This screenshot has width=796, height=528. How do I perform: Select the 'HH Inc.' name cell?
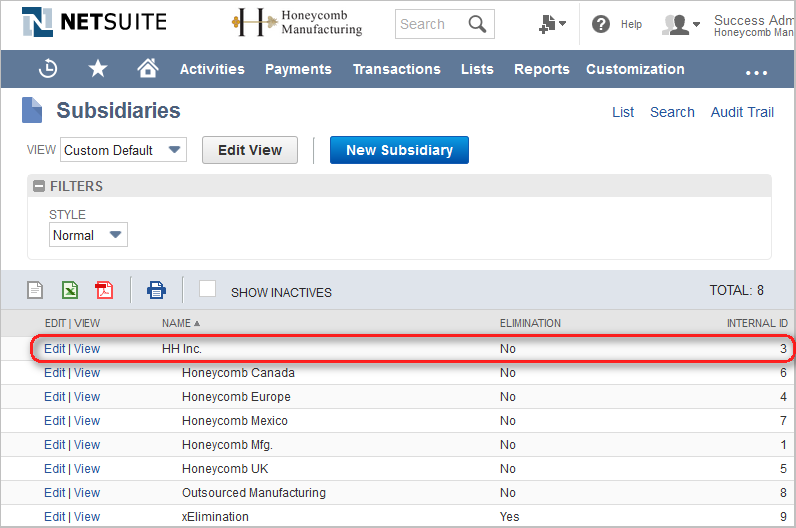tap(182, 349)
